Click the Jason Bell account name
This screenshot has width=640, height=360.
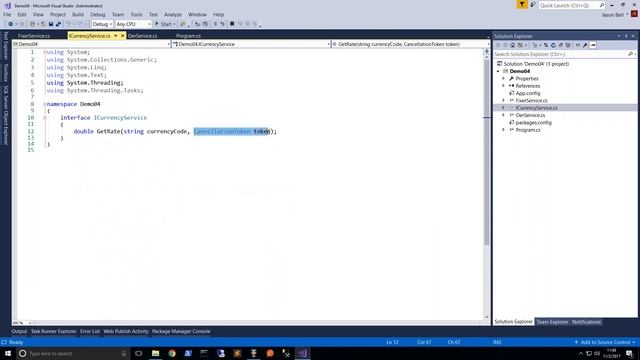612,15
